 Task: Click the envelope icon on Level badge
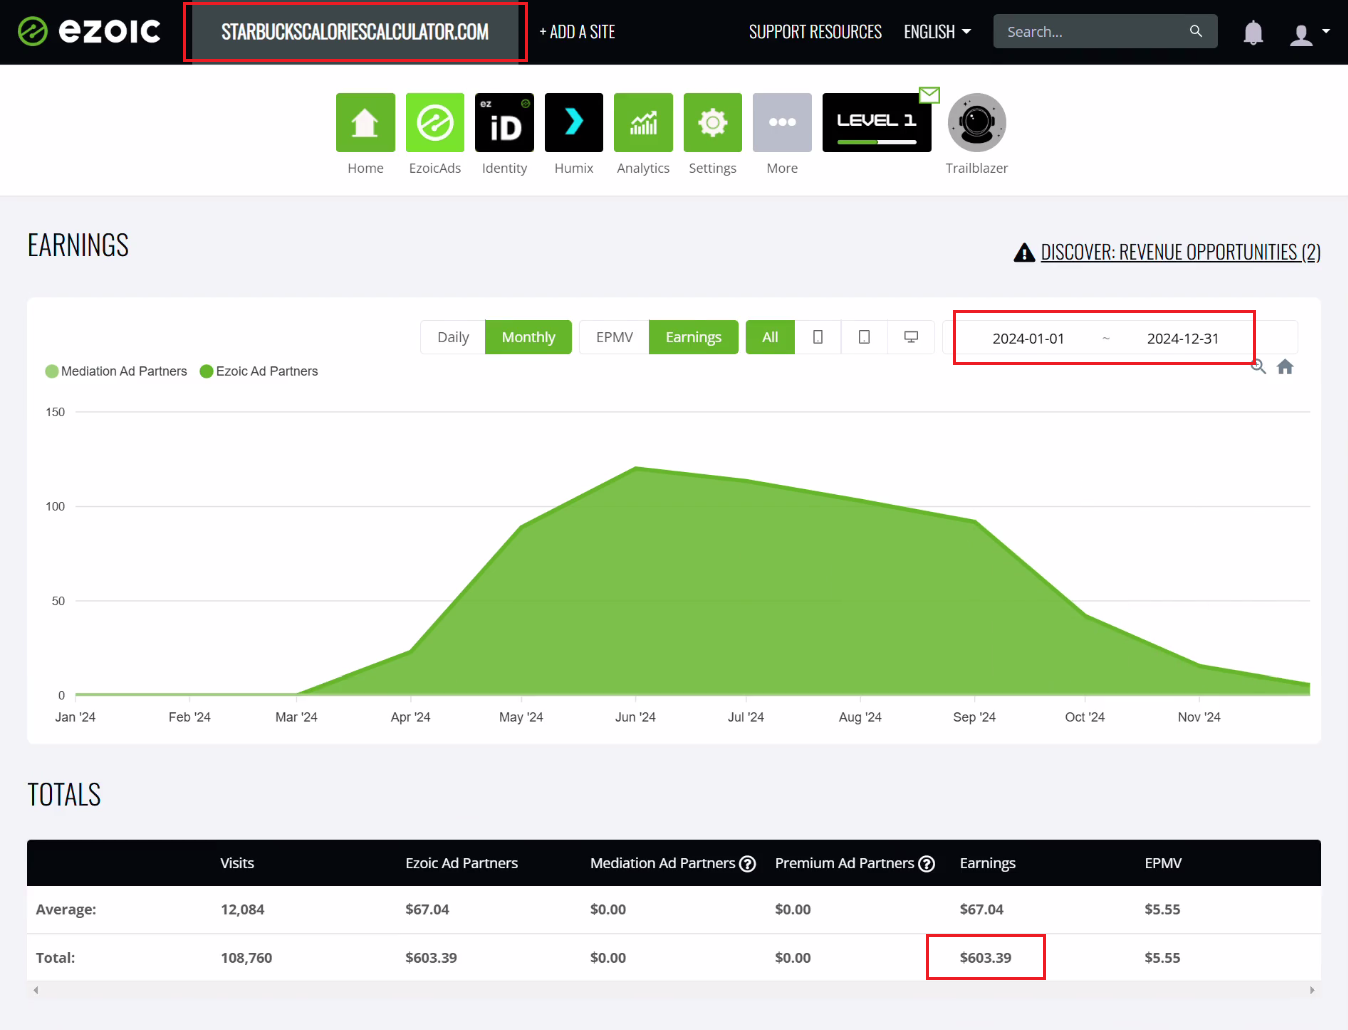pos(930,95)
